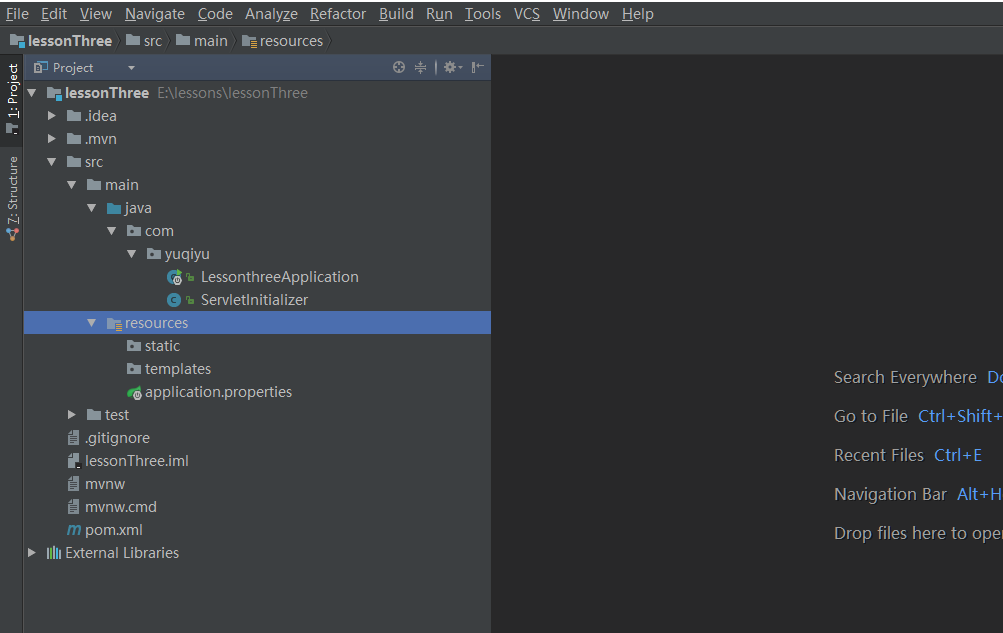Viewport: 1003px width, 633px height.
Task: Collapse the yuqiyu package
Action: (x=131, y=254)
